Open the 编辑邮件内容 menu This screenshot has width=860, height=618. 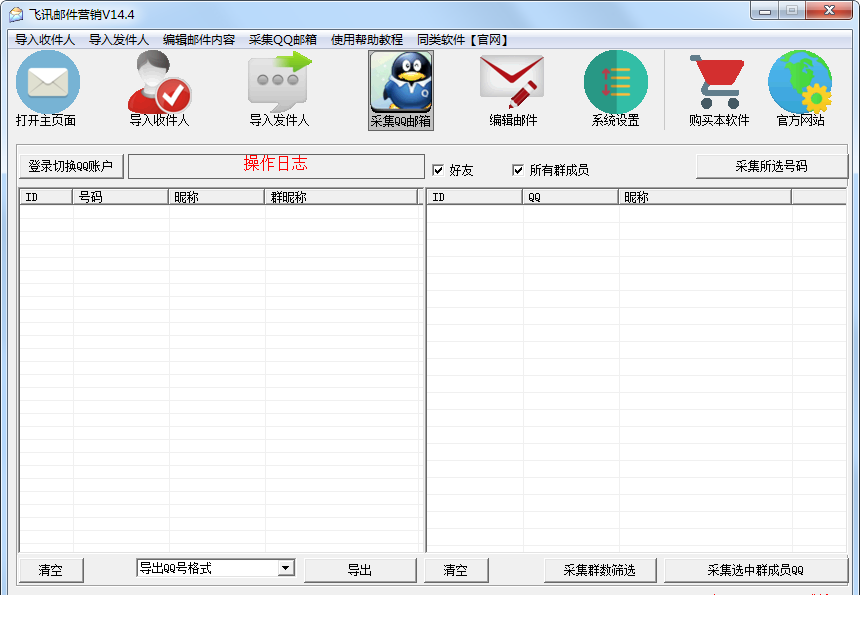click(199, 39)
